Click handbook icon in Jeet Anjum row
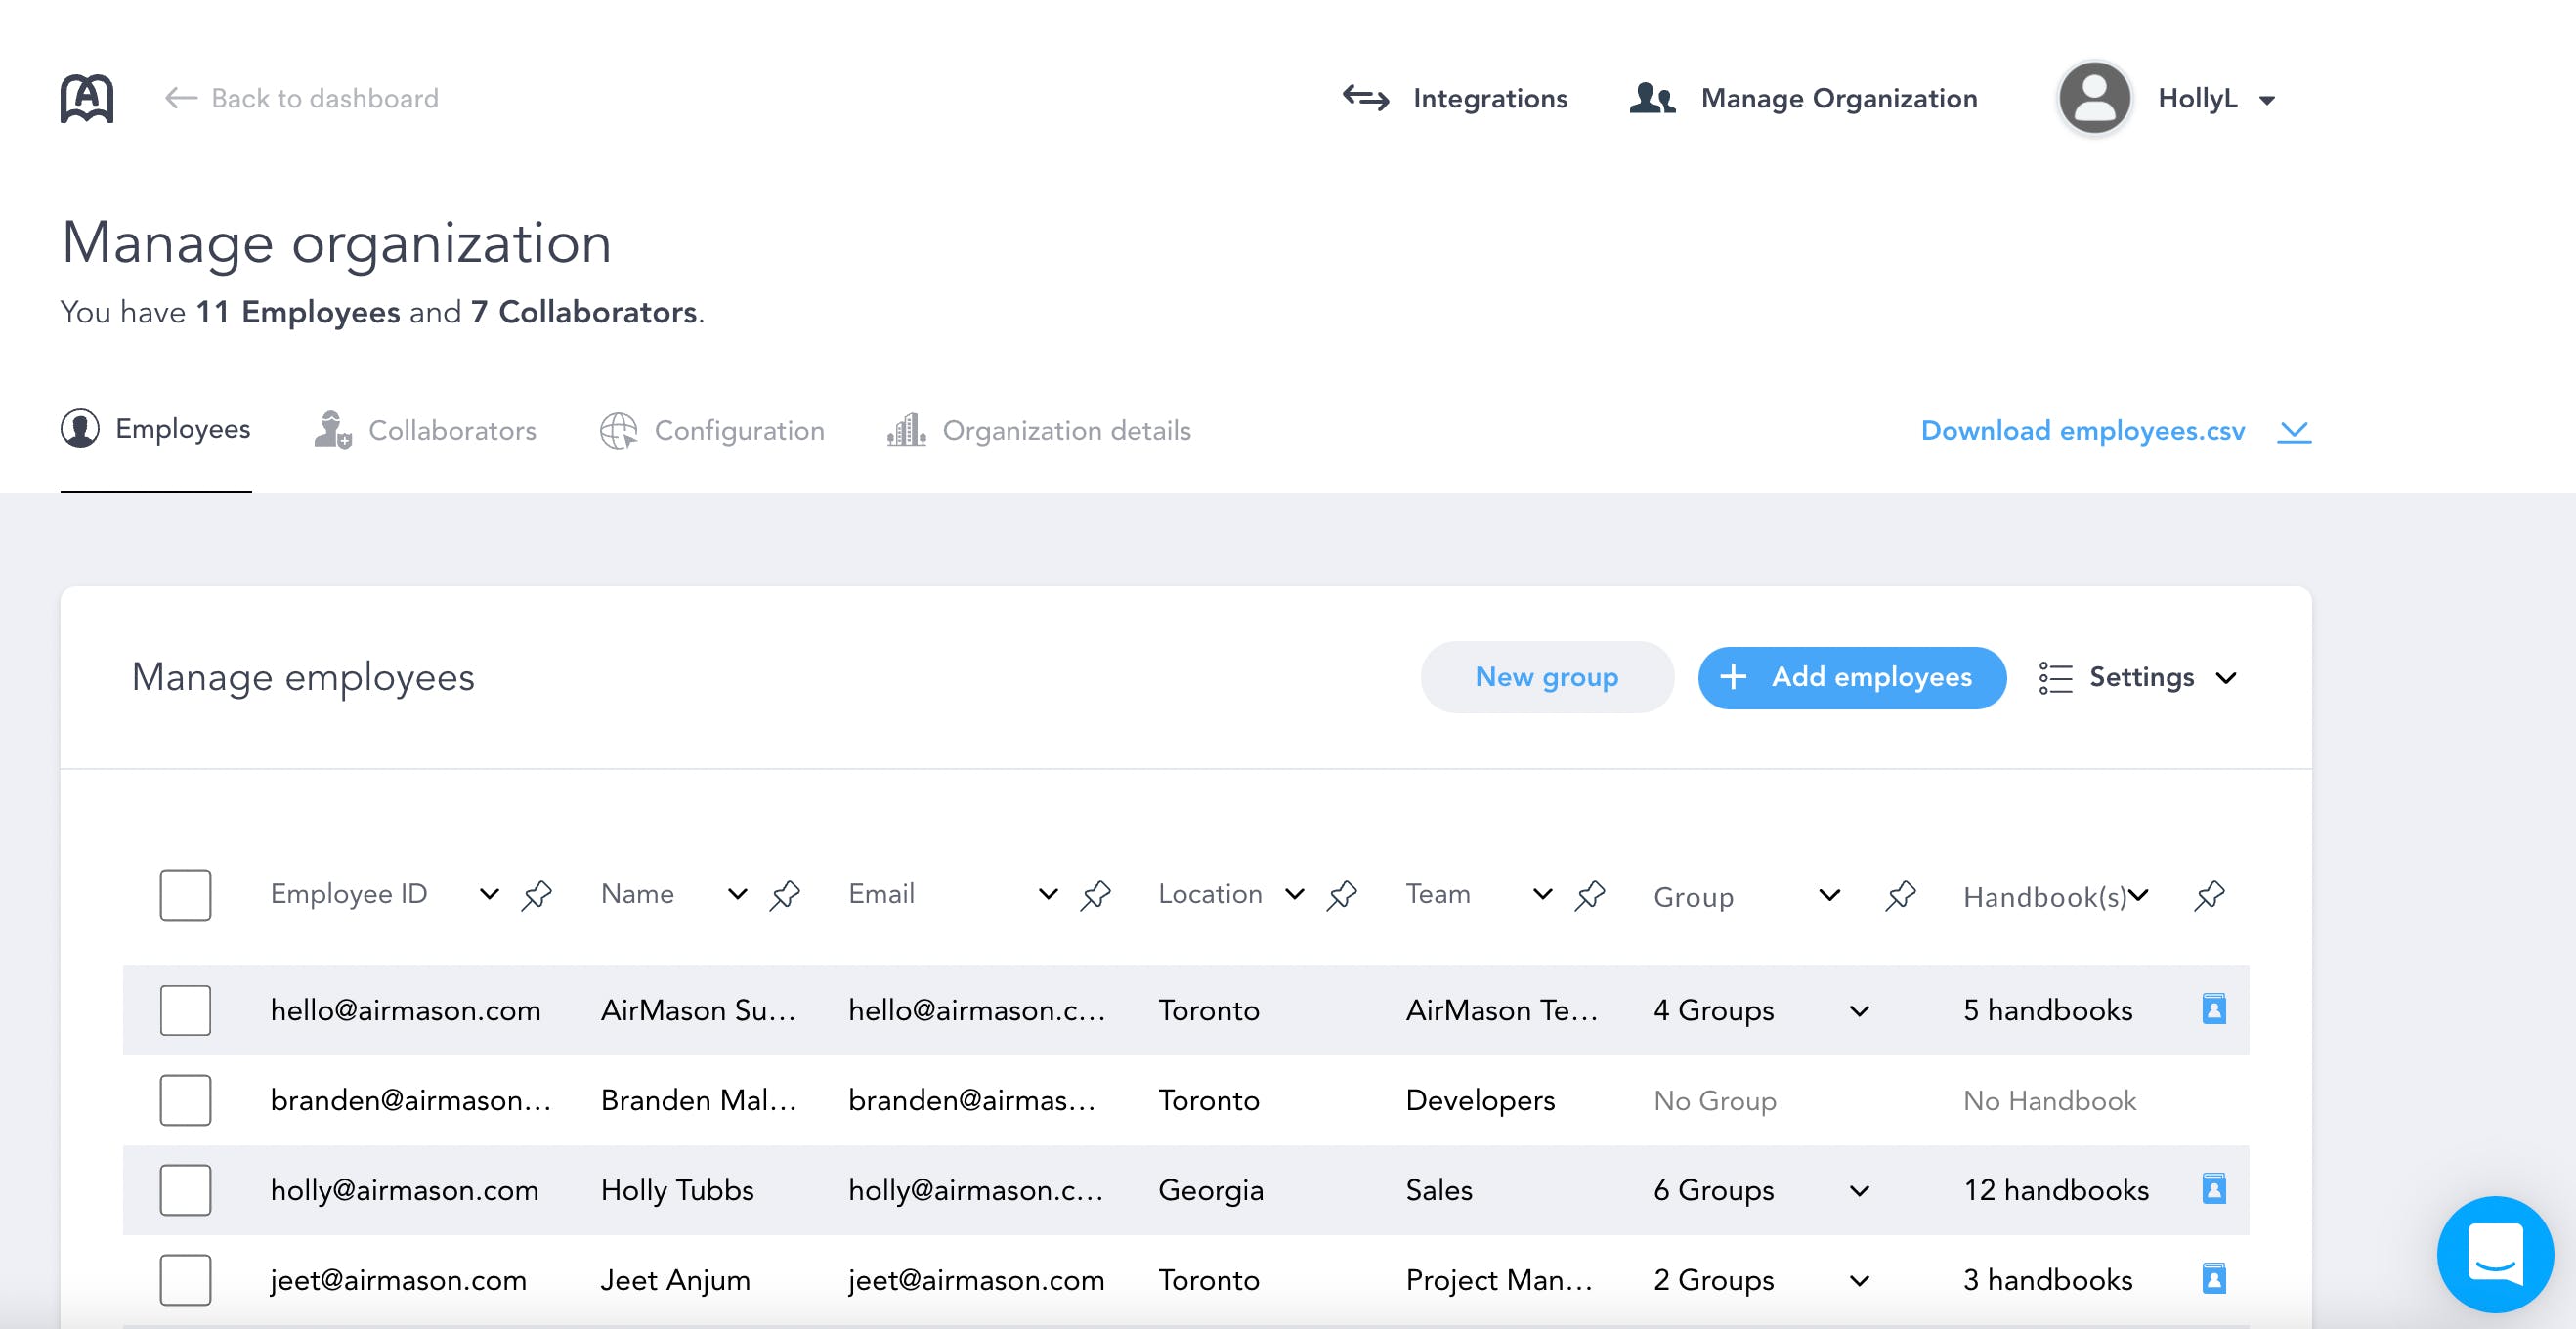Viewport: 2576px width, 1329px height. (x=2214, y=1279)
